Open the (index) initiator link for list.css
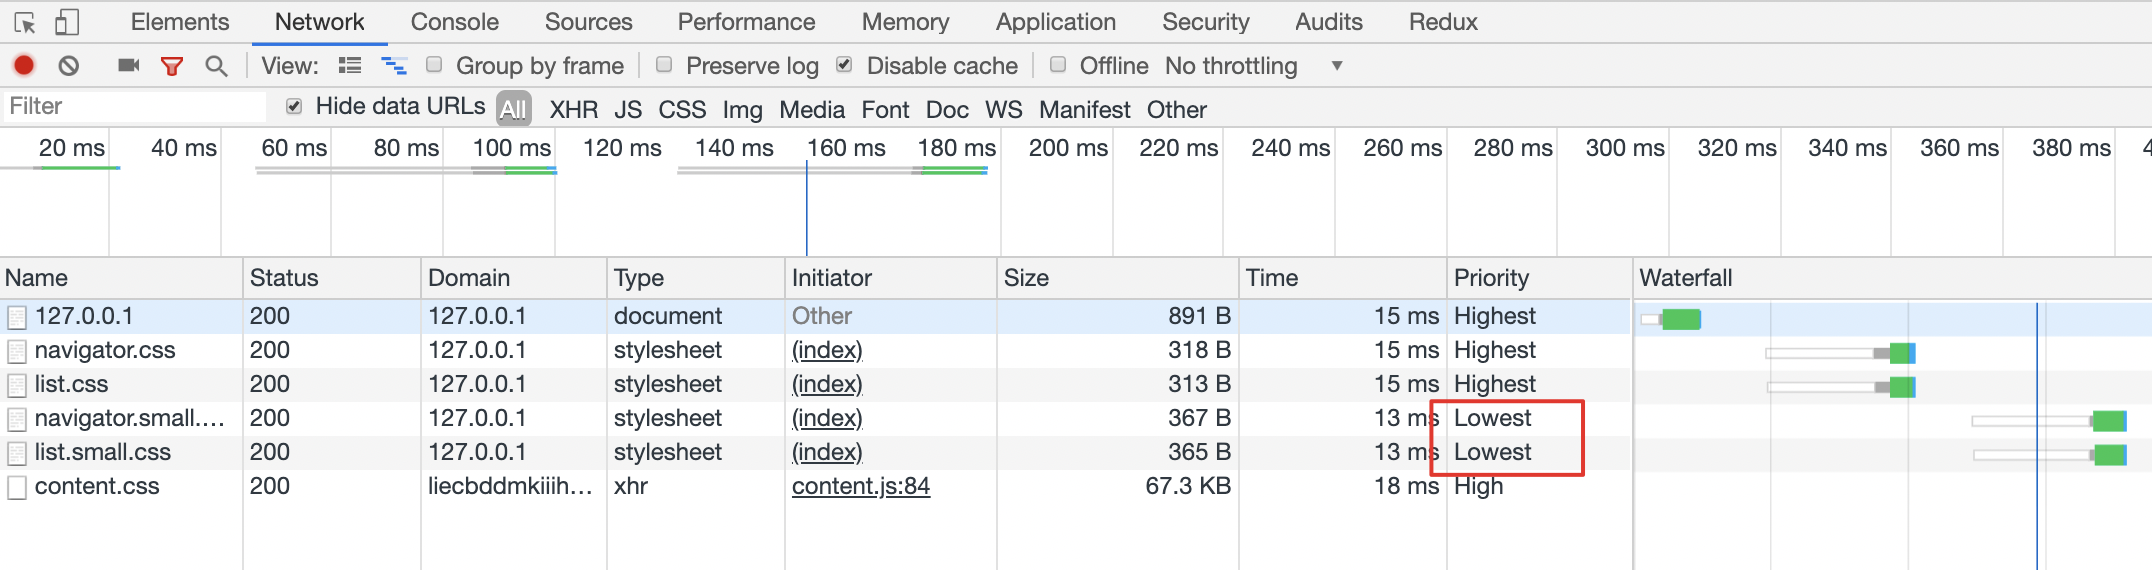This screenshot has width=2152, height=570. [827, 385]
